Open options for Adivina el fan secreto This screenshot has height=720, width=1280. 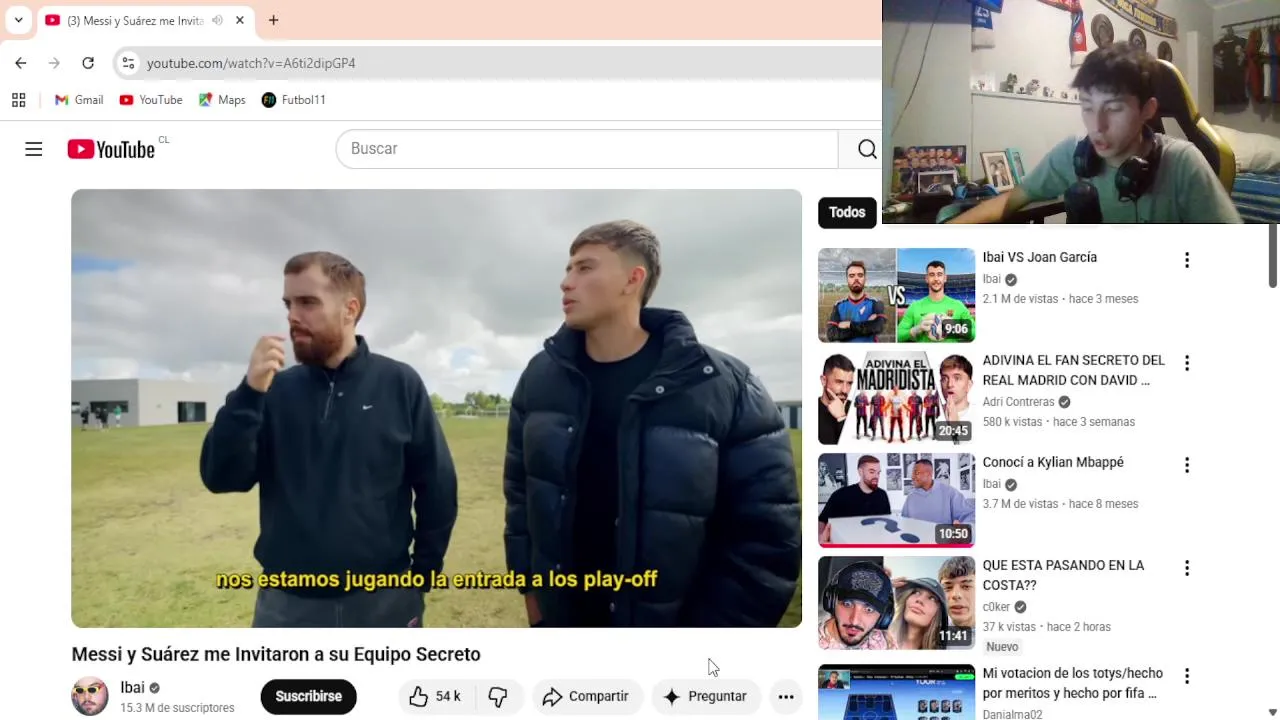tap(1187, 363)
